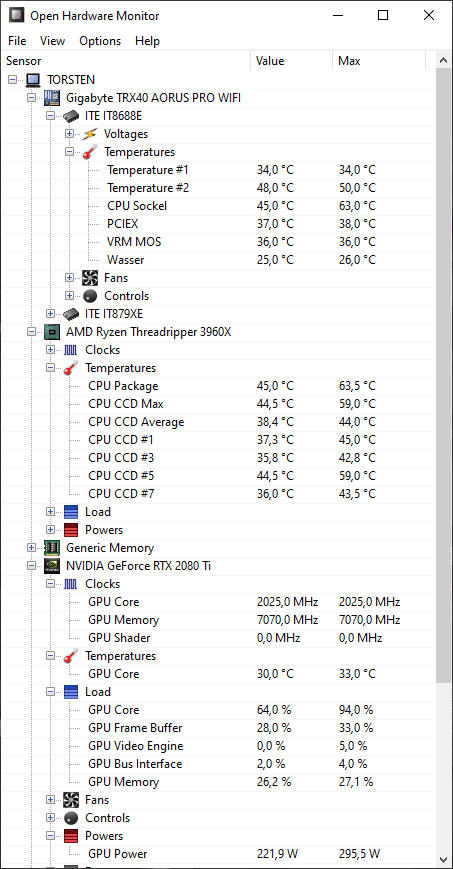
Task: Click the CPU Temperatures thermometer icon
Action: point(70,368)
